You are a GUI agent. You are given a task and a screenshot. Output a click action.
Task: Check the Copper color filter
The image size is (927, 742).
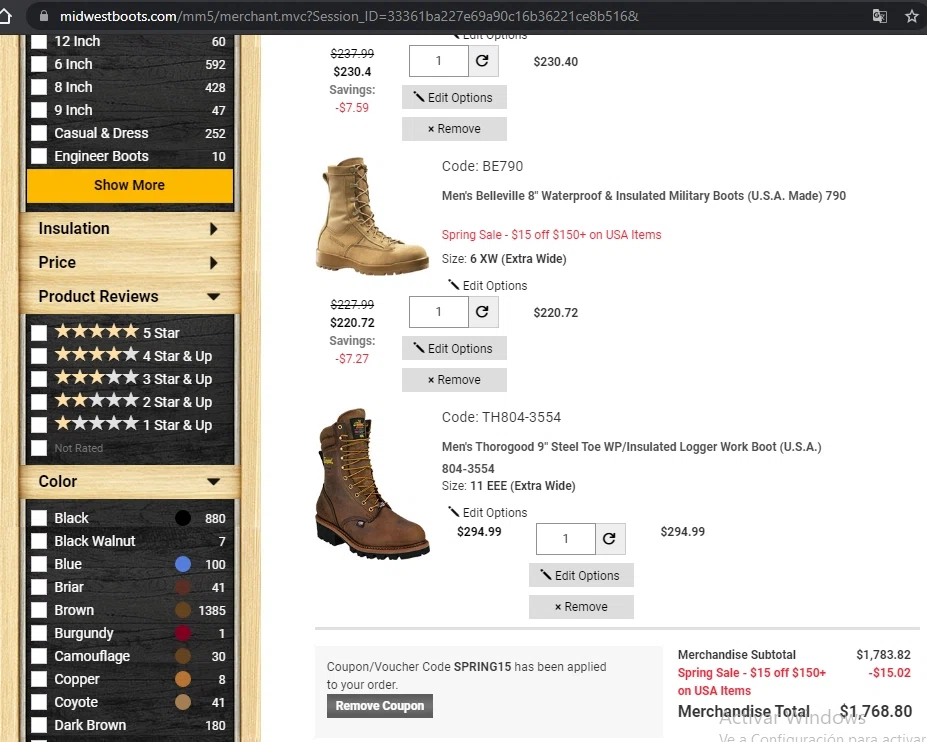(x=39, y=680)
